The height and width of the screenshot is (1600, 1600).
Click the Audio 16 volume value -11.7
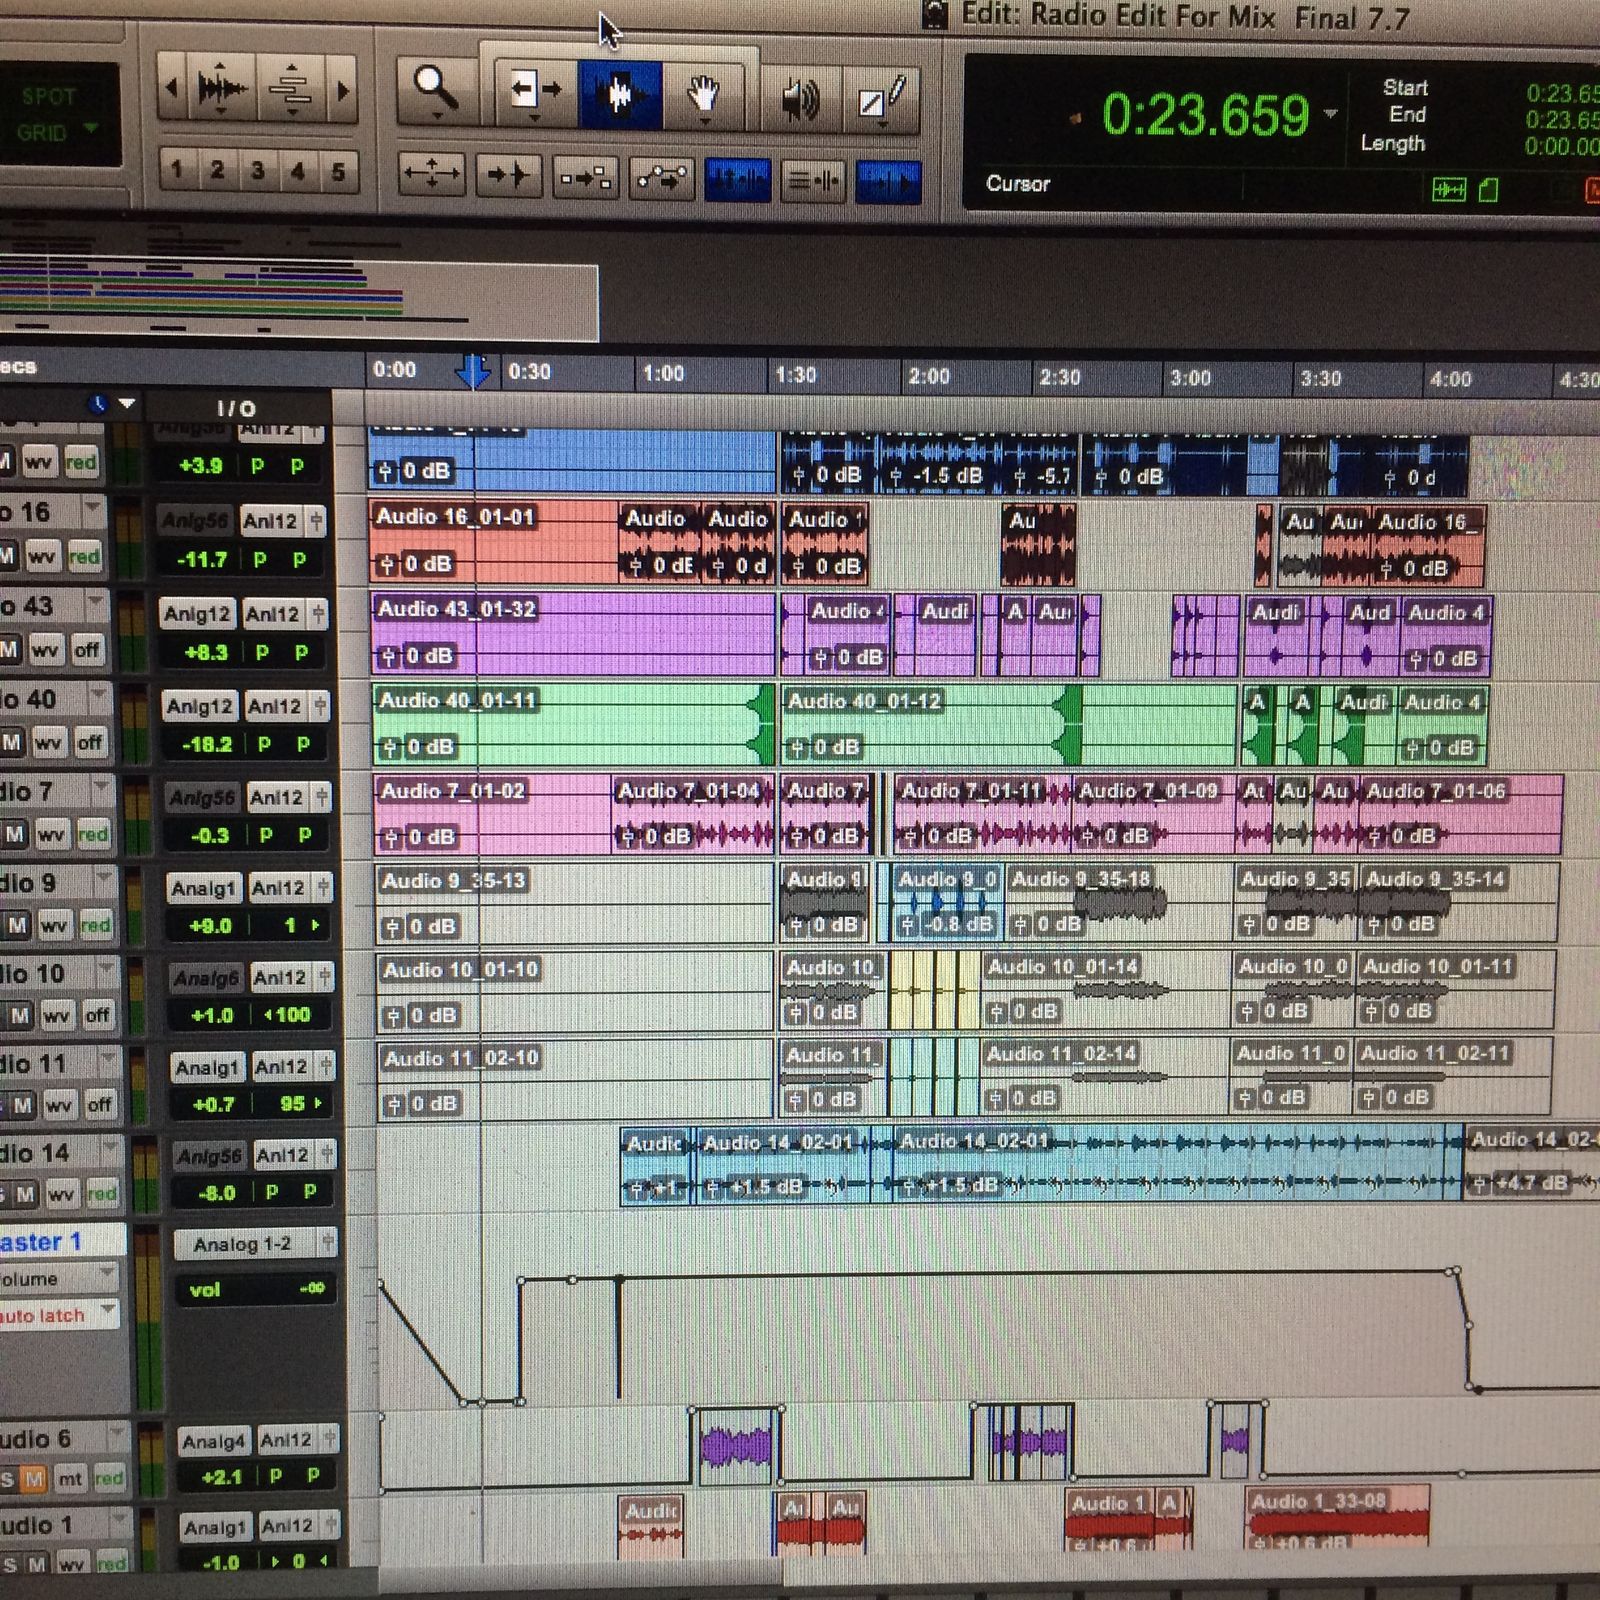pos(201,560)
